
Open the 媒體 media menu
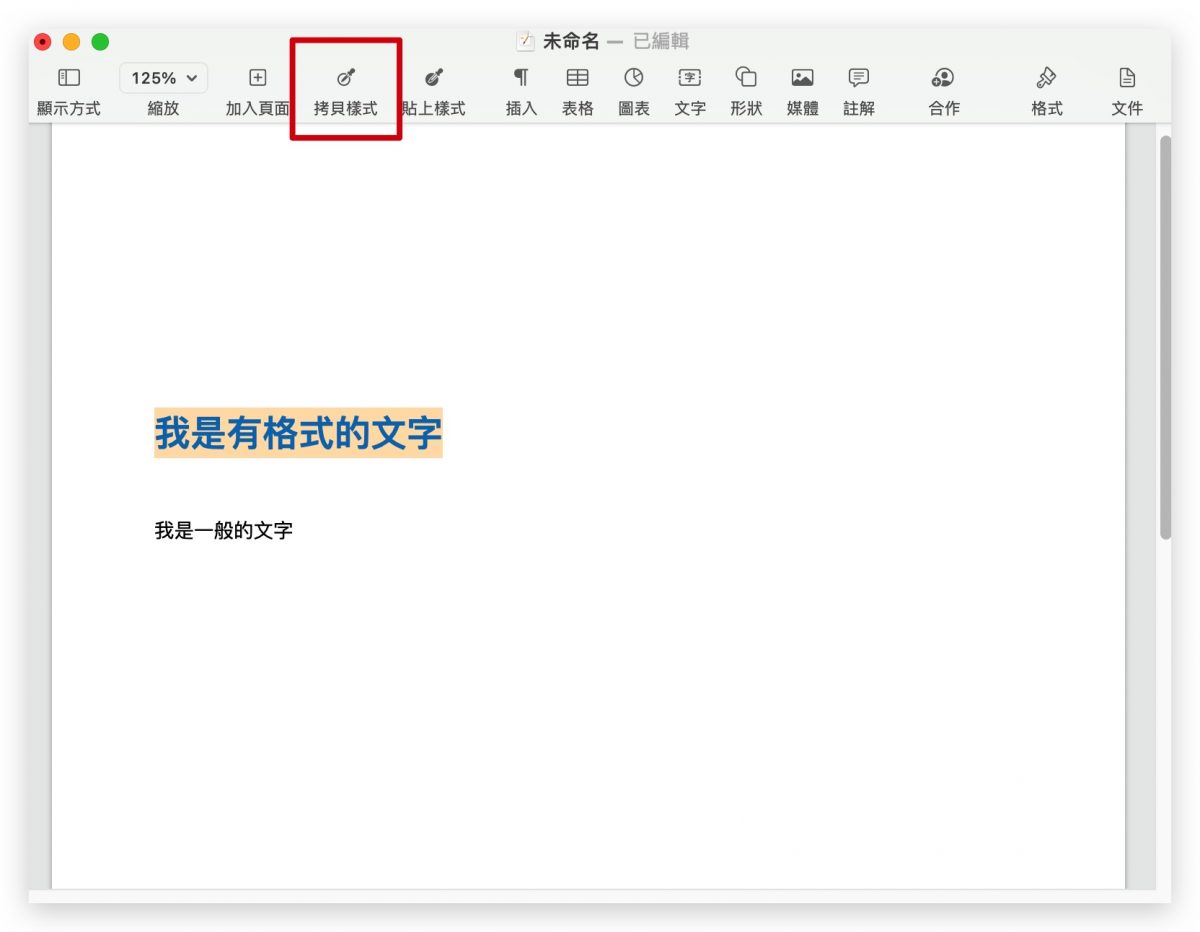click(802, 91)
